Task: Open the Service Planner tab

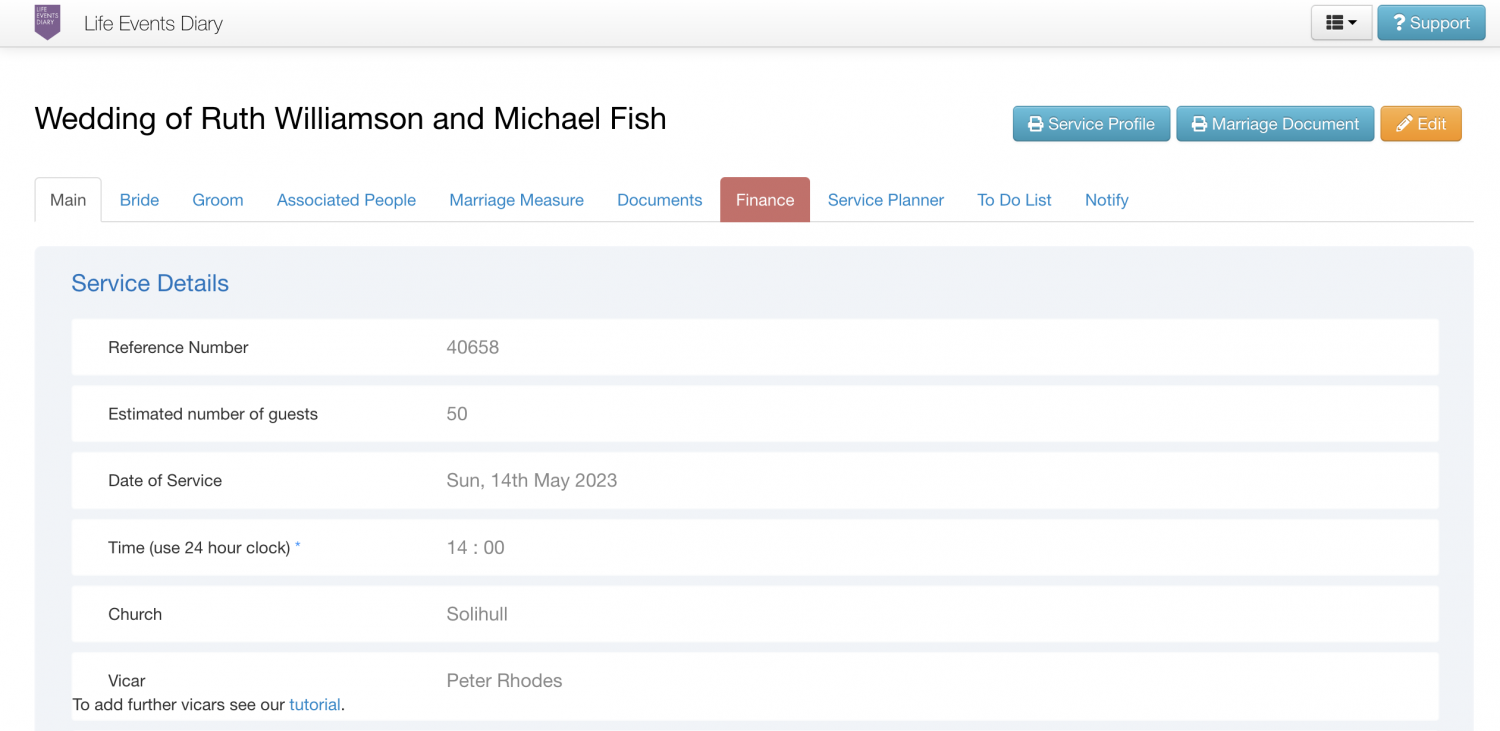Action: coord(885,200)
